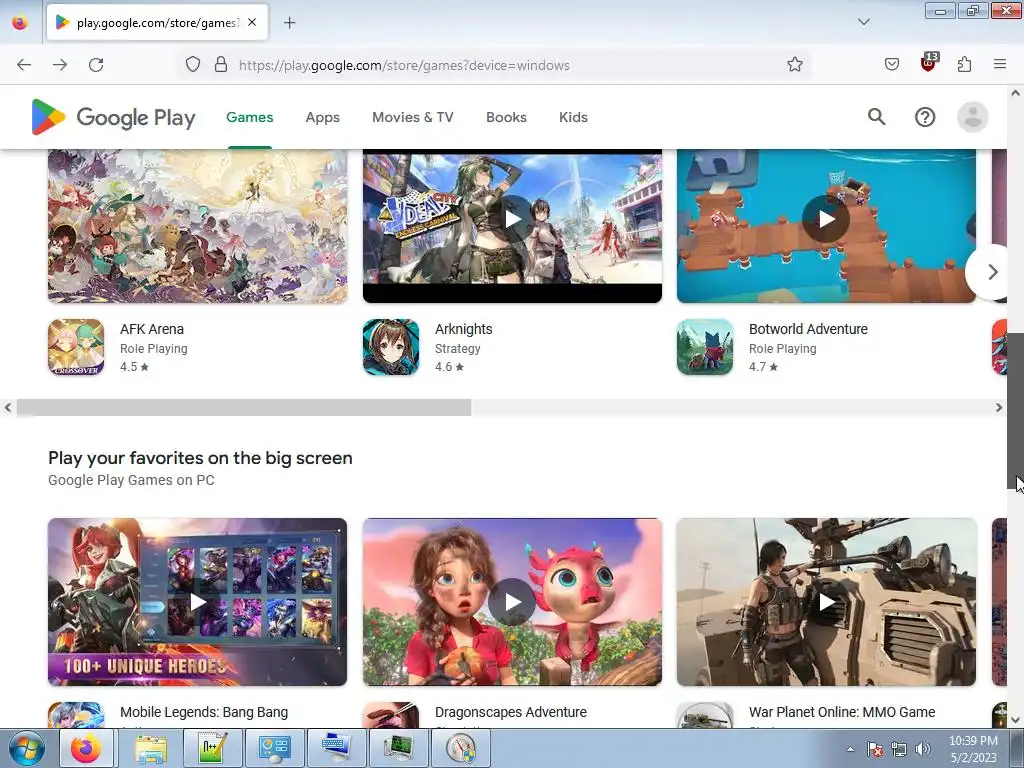Open a new tab with the plus button

point(289,23)
